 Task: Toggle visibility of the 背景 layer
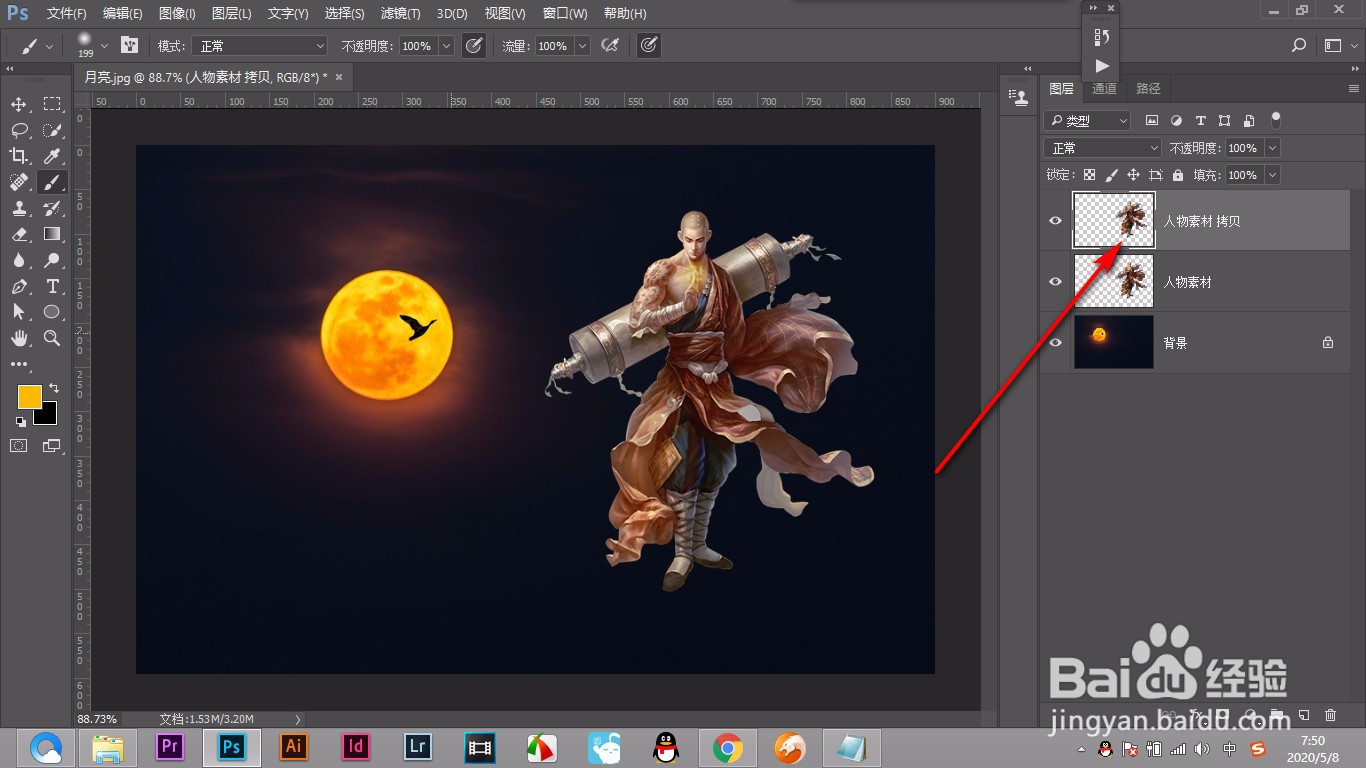click(x=1055, y=343)
